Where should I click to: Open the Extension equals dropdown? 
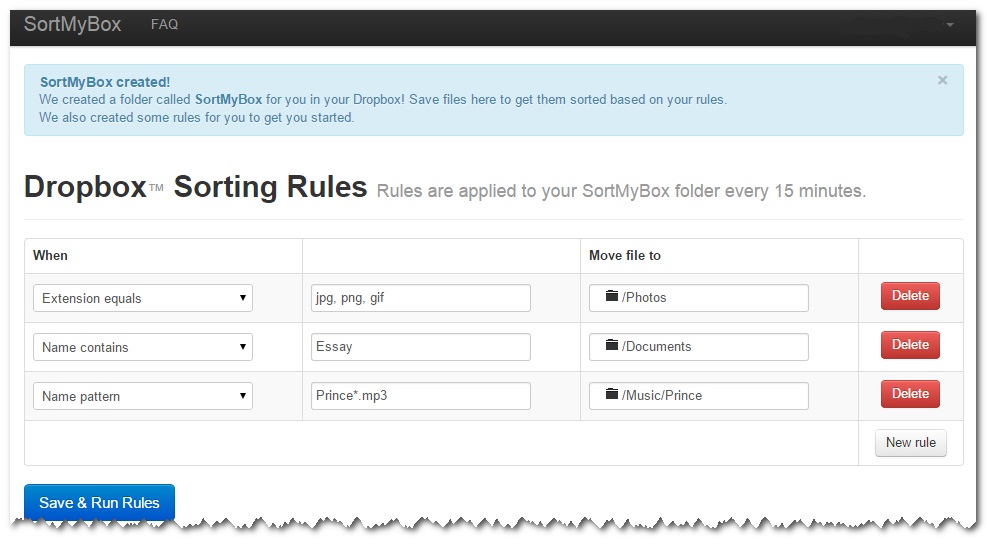coord(143,298)
